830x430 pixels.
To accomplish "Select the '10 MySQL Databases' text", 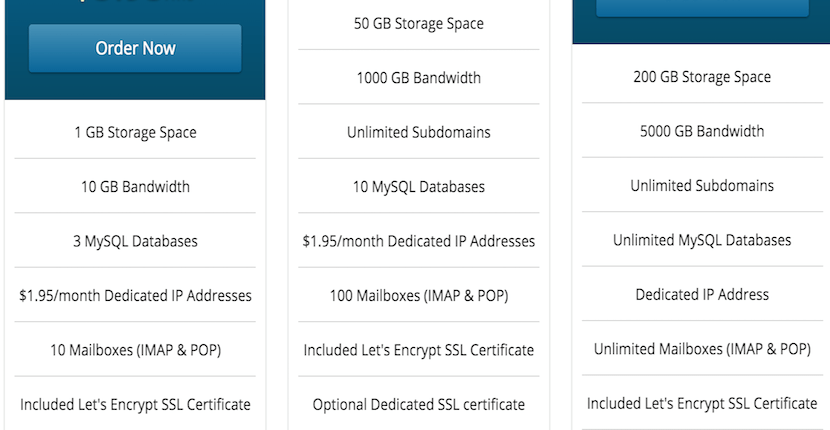I will (x=419, y=186).
